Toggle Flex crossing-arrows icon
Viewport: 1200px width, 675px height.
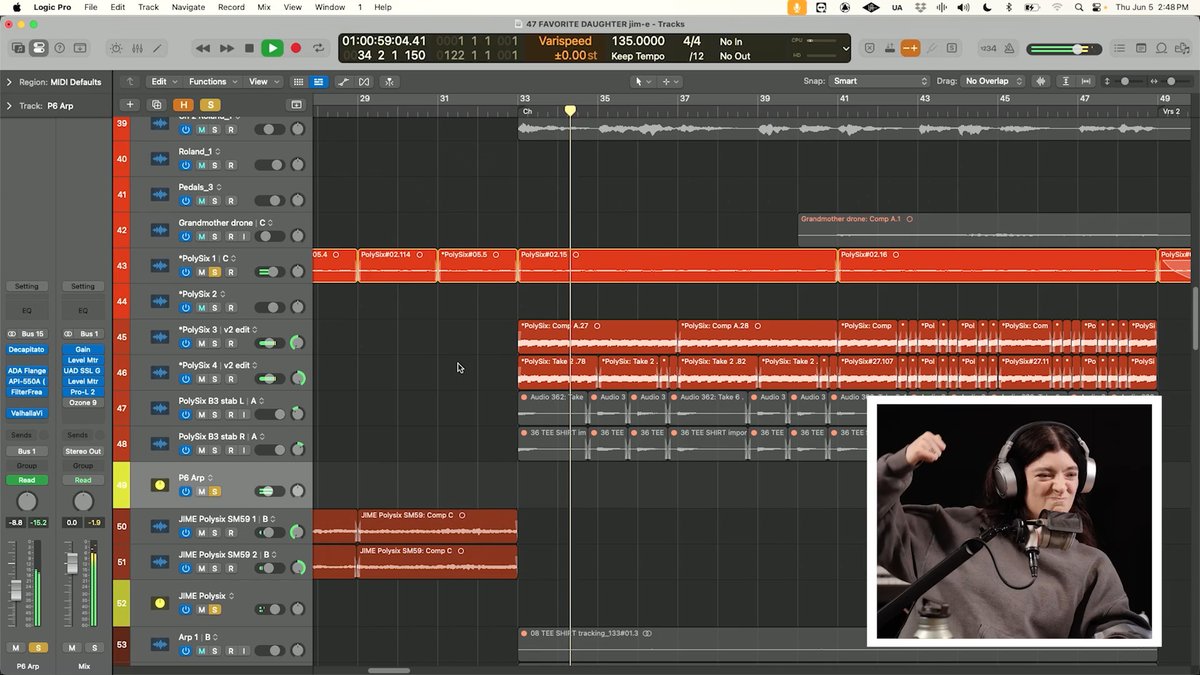[x=364, y=82]
